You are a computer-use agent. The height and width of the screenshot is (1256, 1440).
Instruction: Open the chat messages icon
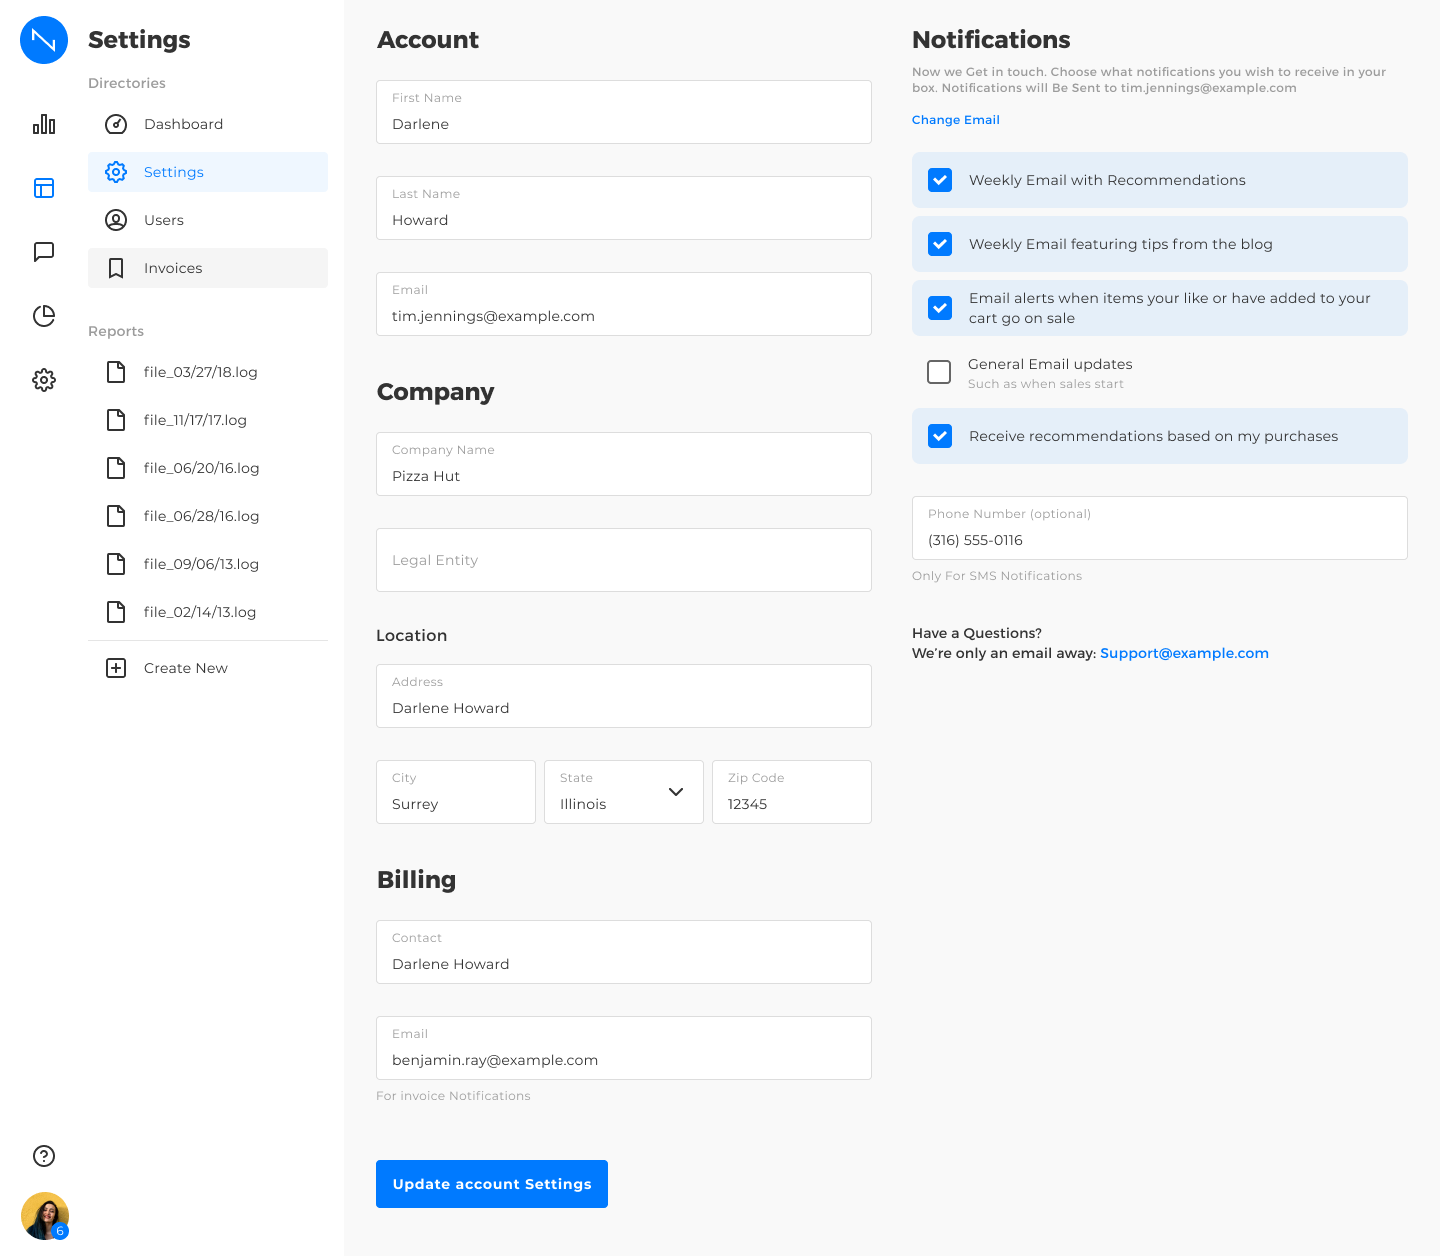pos(44,252)
